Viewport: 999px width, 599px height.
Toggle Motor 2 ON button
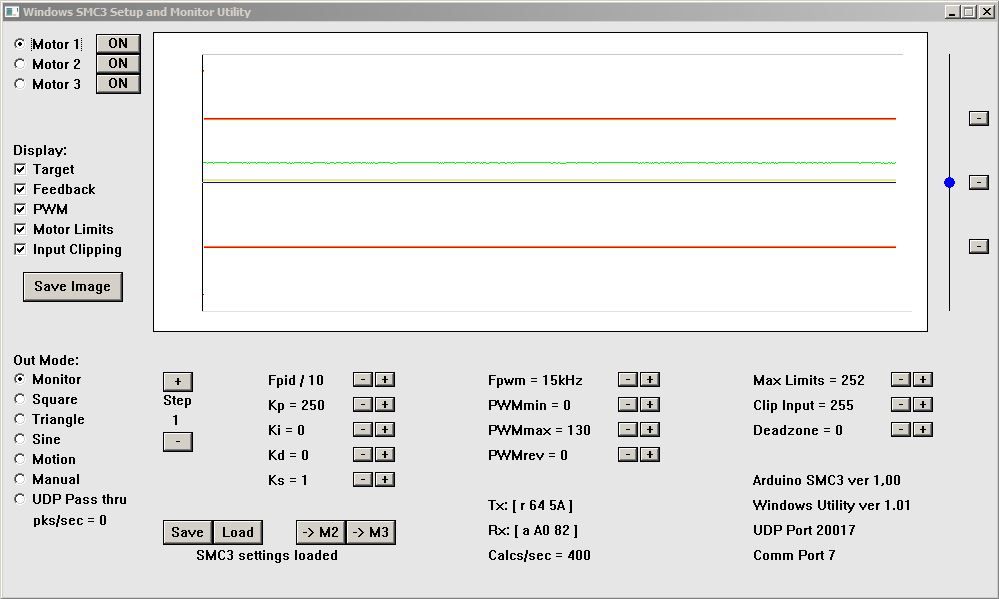coord(118,63)
